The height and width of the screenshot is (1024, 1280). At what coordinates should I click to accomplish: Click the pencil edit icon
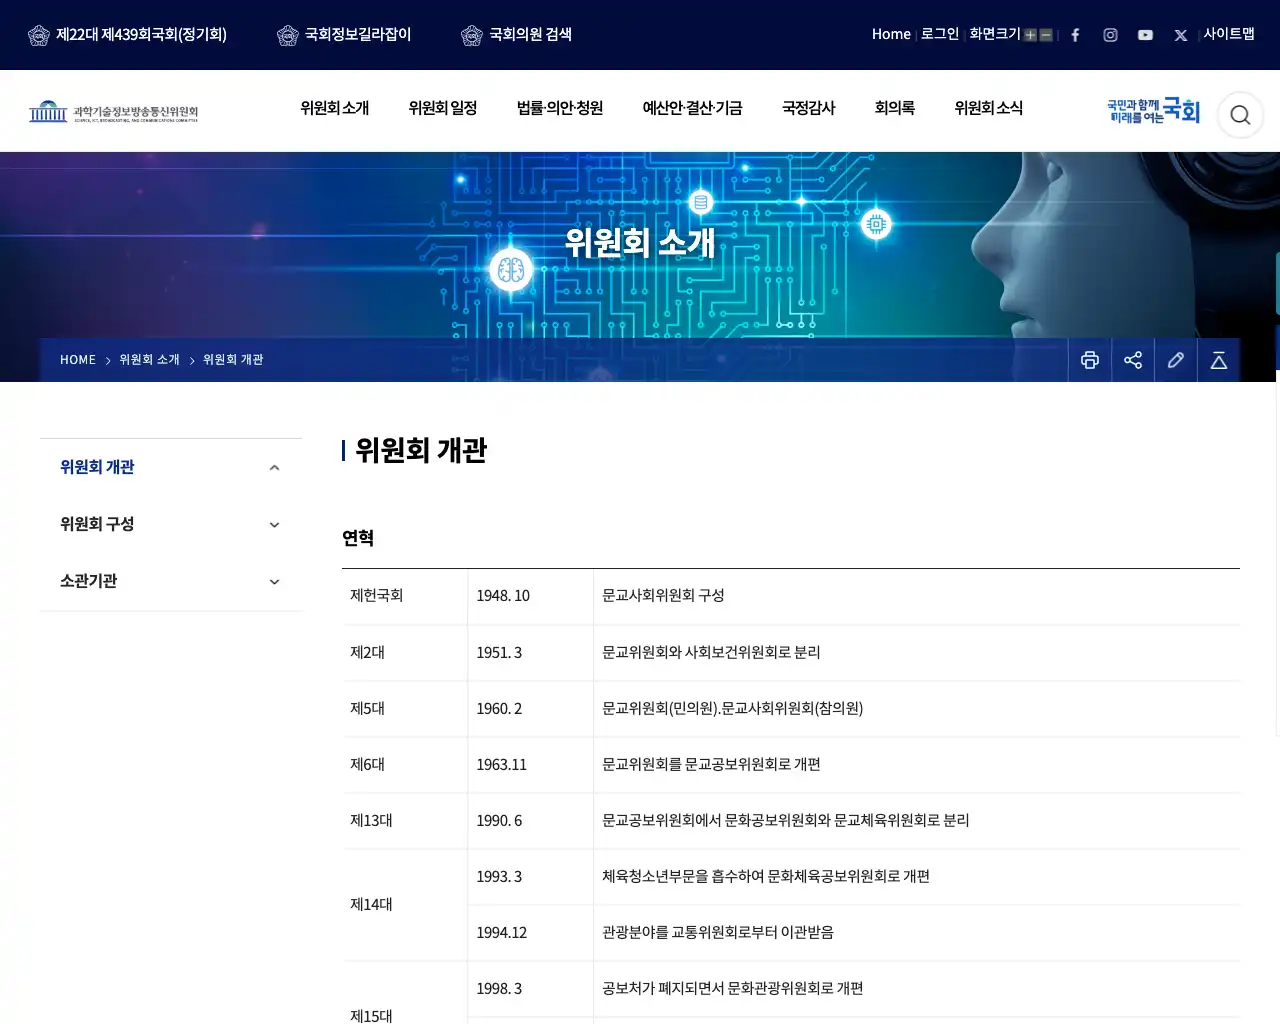point(1176,360)
